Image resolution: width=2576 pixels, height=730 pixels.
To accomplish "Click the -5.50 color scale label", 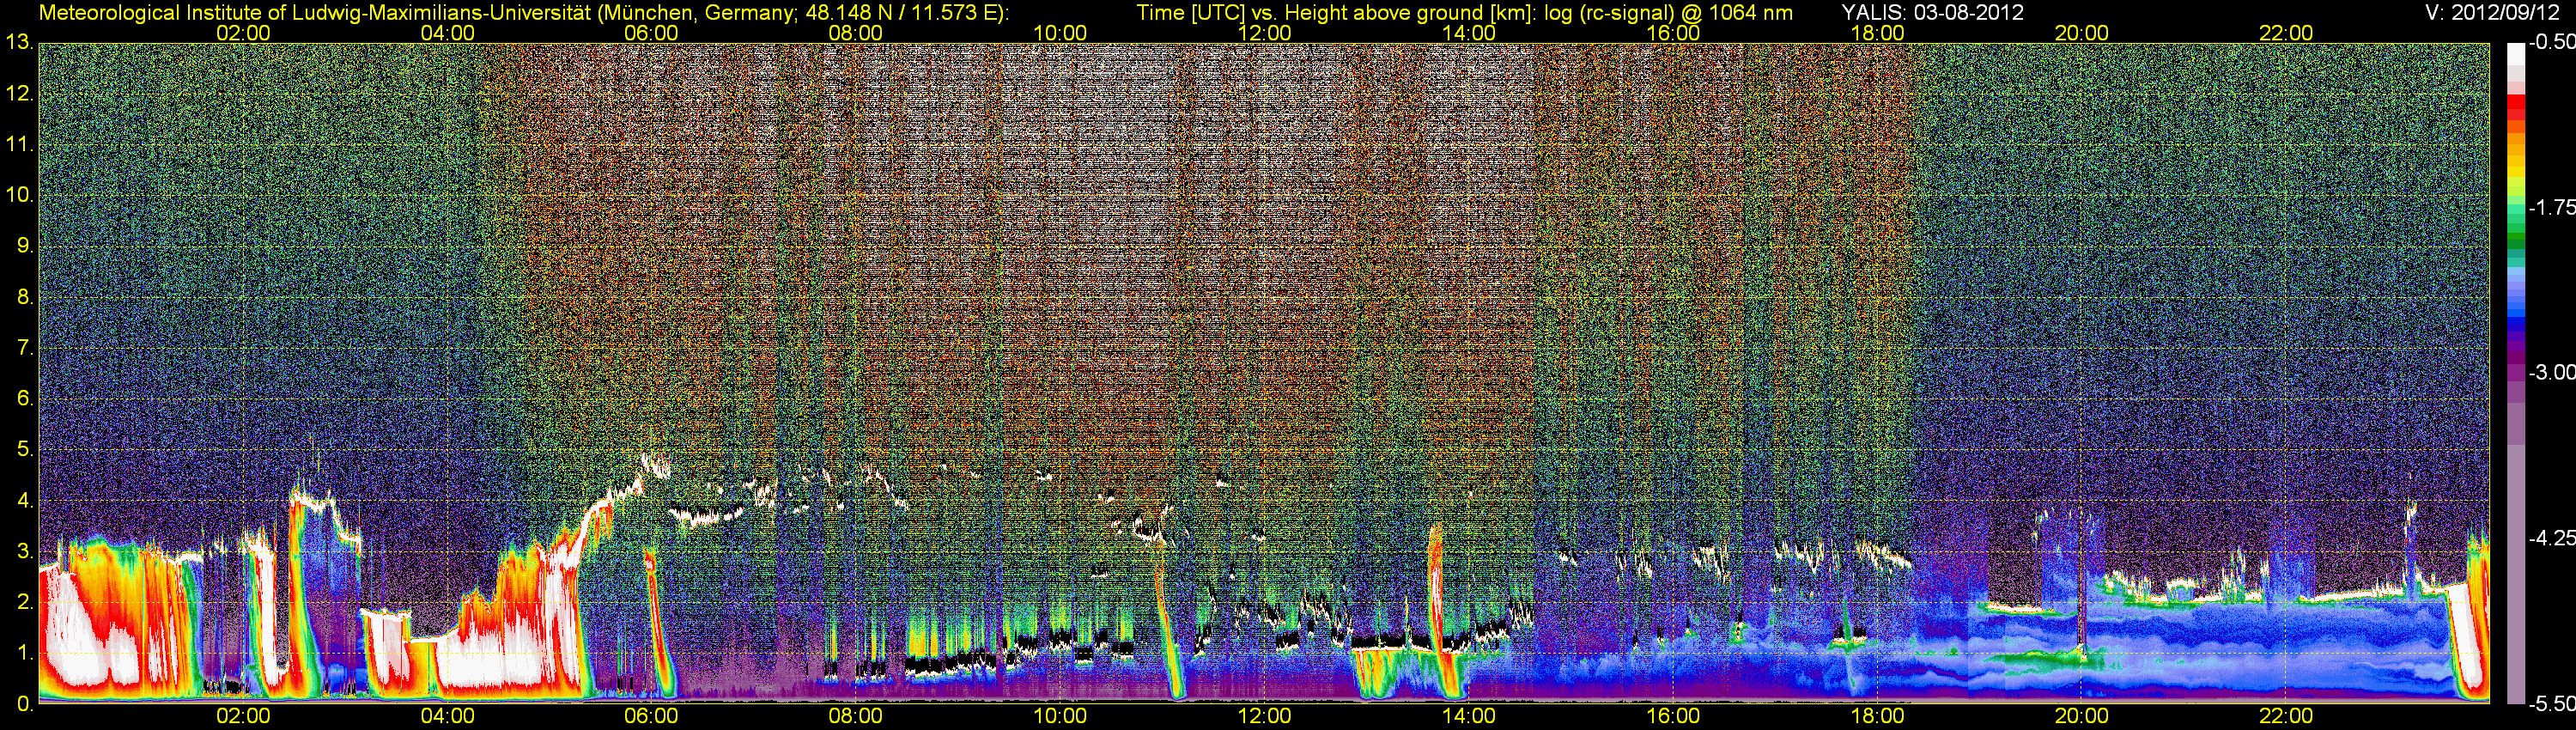I will click(2551, 703).
